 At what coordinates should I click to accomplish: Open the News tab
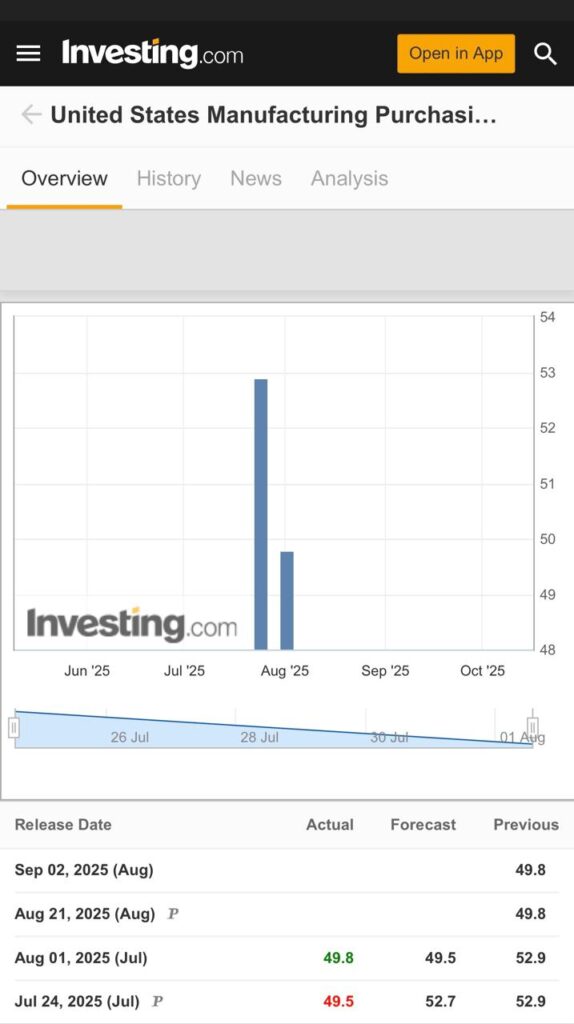pyautogui.click(x=256, y=178)
